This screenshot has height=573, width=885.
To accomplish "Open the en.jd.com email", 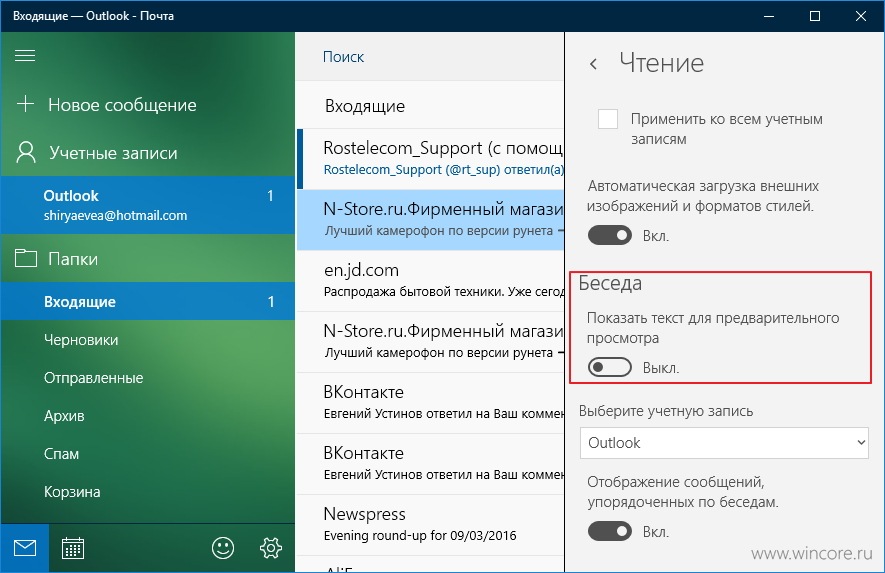I will 430,281.
